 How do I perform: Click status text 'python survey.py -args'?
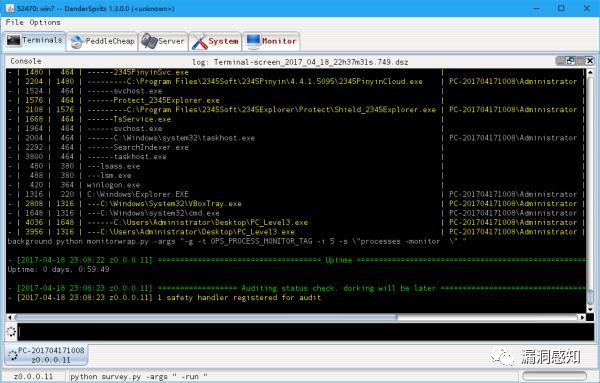(x=139, y=376)
